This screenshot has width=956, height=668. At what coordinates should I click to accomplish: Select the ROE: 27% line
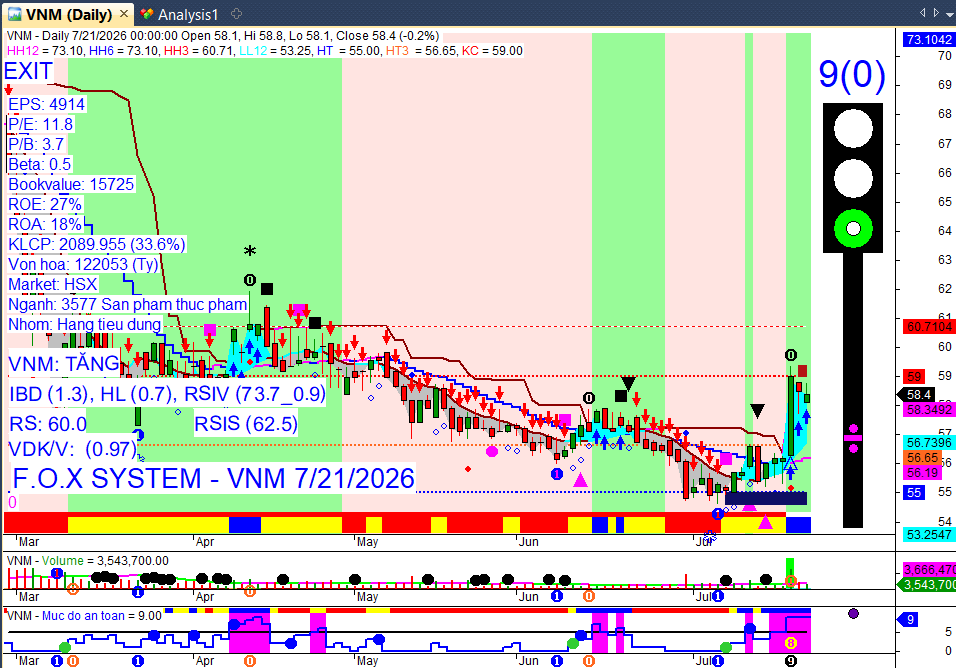coord(45,204)
